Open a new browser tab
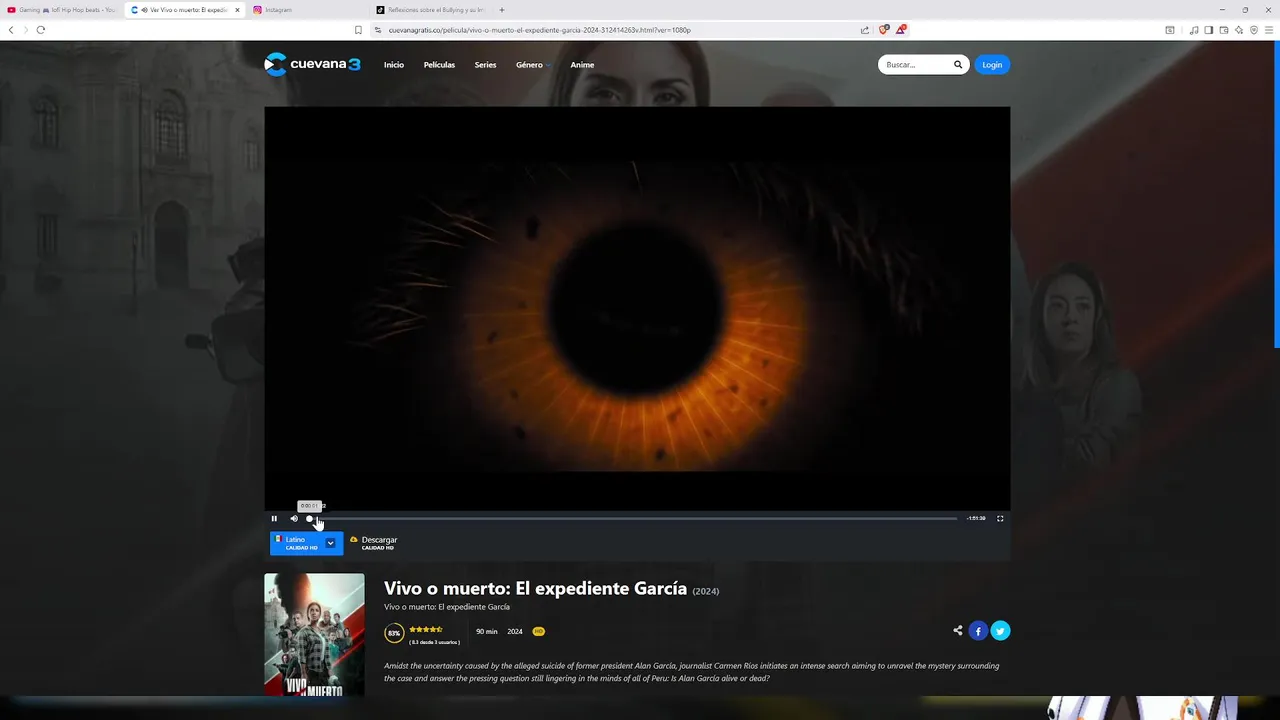 pyautogui.click(x=502, y=10)
